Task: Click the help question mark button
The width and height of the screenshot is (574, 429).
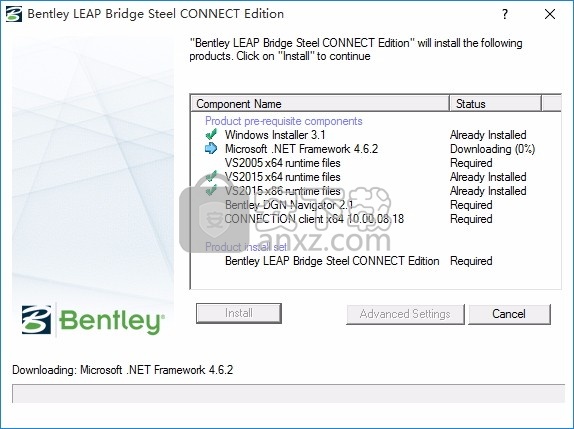Action: coord(505,14)
